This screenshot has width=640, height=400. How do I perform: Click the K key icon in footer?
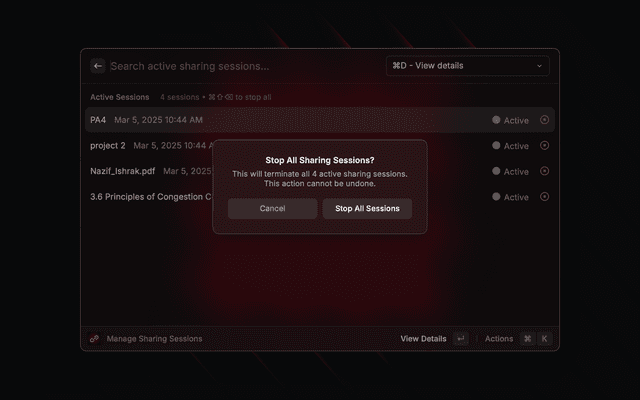point(544,338)
